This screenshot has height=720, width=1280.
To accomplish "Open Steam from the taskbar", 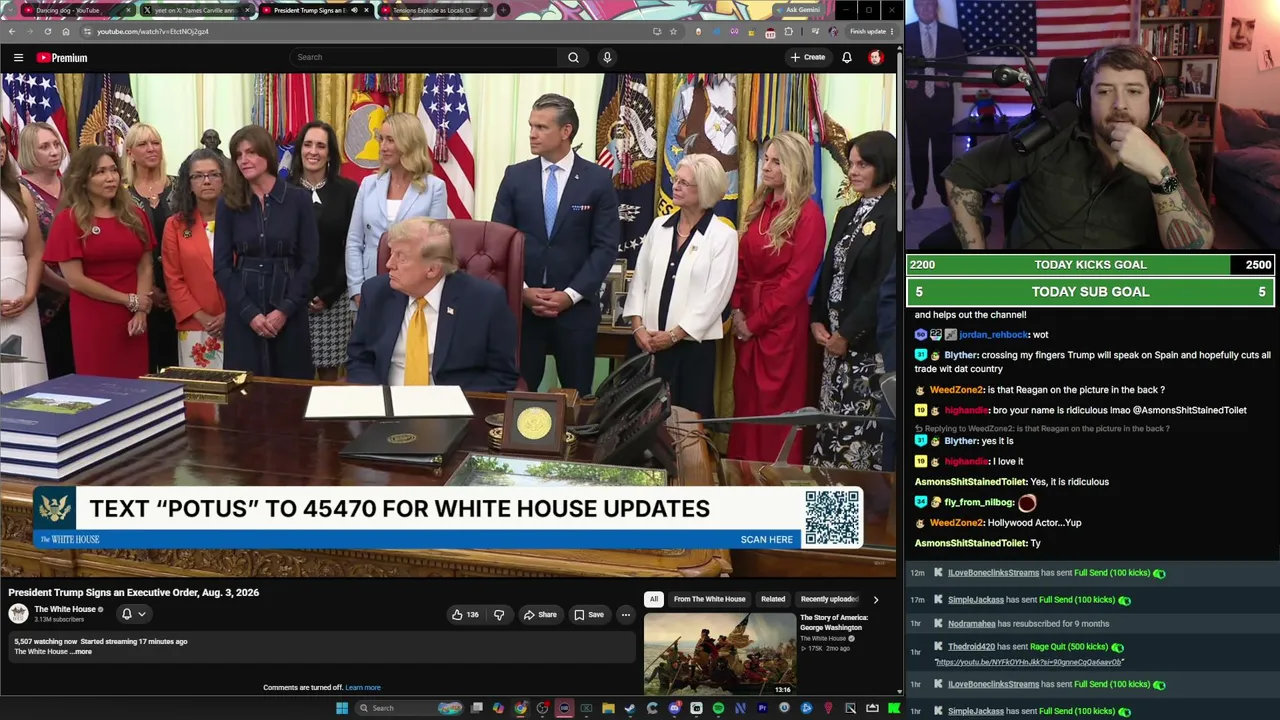I will 630,708.
